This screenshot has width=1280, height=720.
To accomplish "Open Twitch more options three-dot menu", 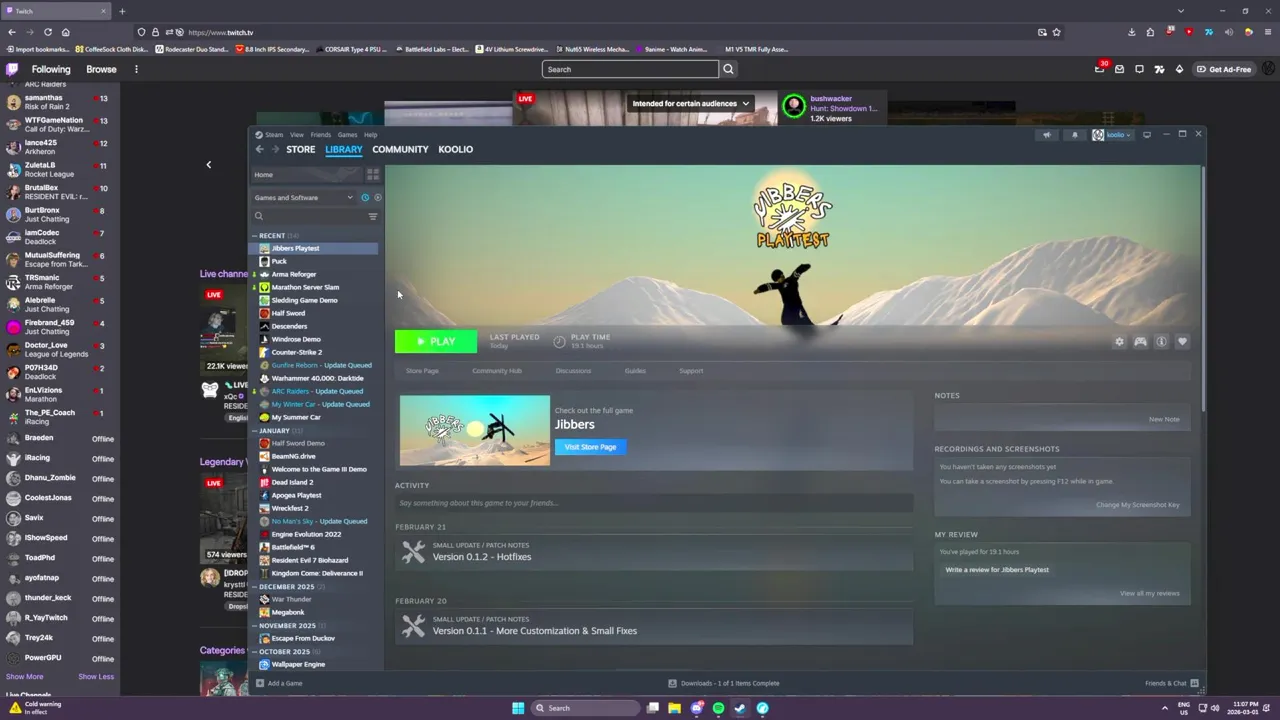I will (x=136, y=69).
